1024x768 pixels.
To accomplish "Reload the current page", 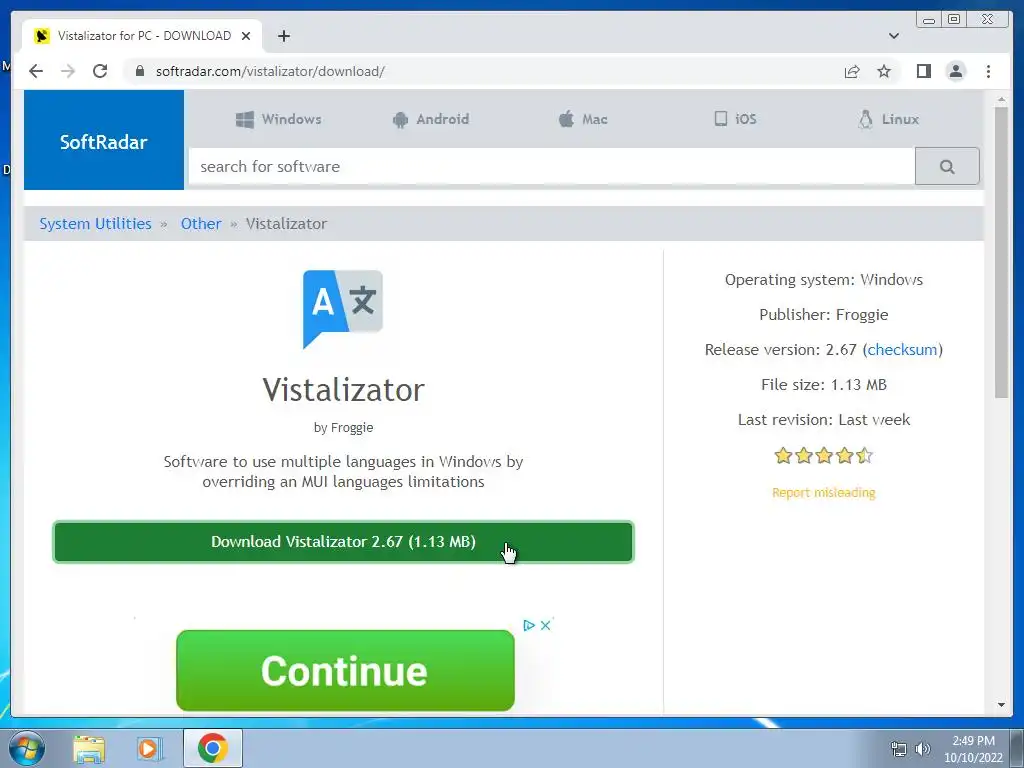I will click(100, 71).
